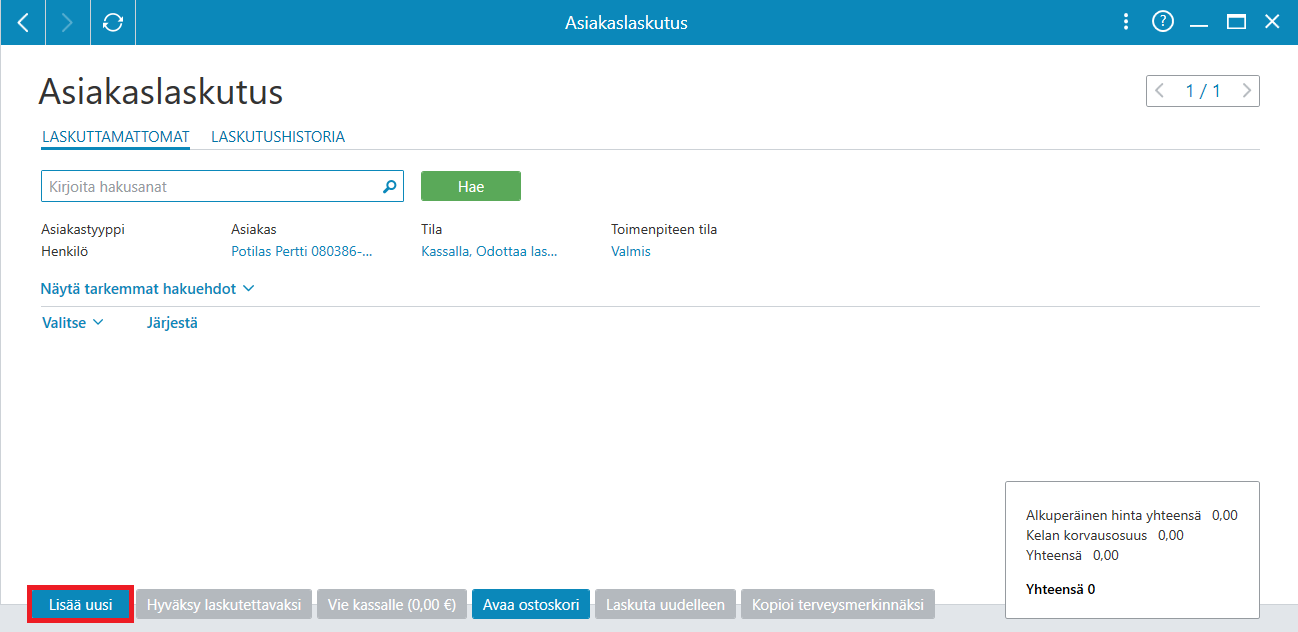This screenshot has height=632, width=1298.
Task: Refresh the Asiakaslaskutus view
Action: coord(113,22)
